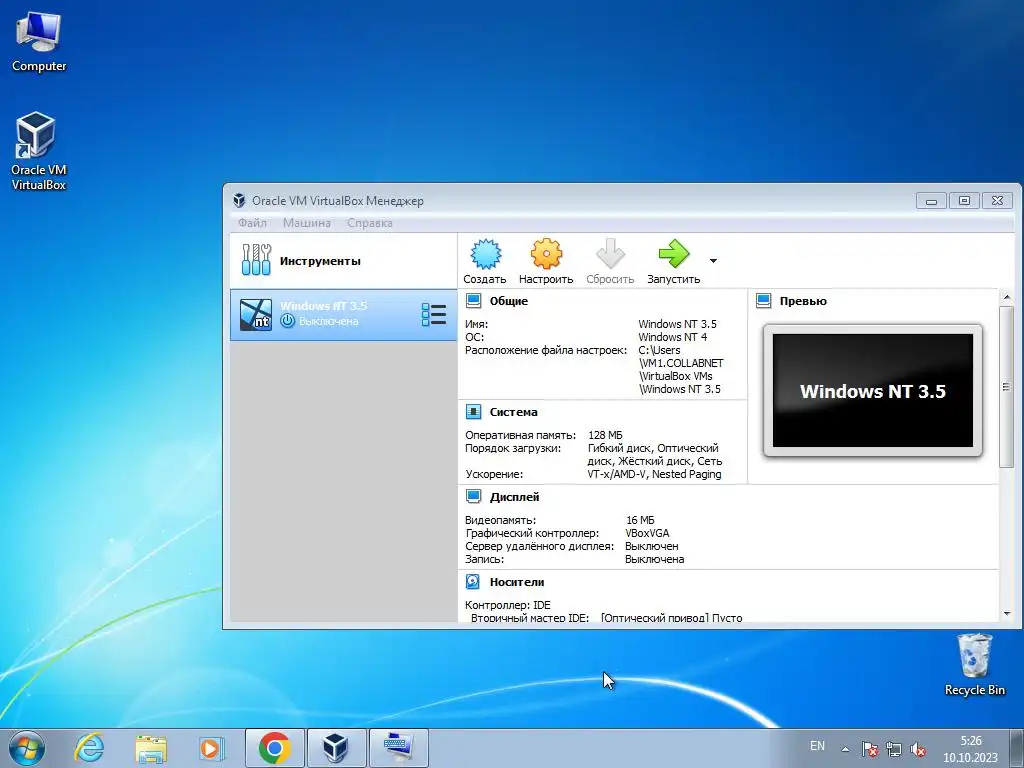Click the Создать (New) gear icon

tap(485, 254)
